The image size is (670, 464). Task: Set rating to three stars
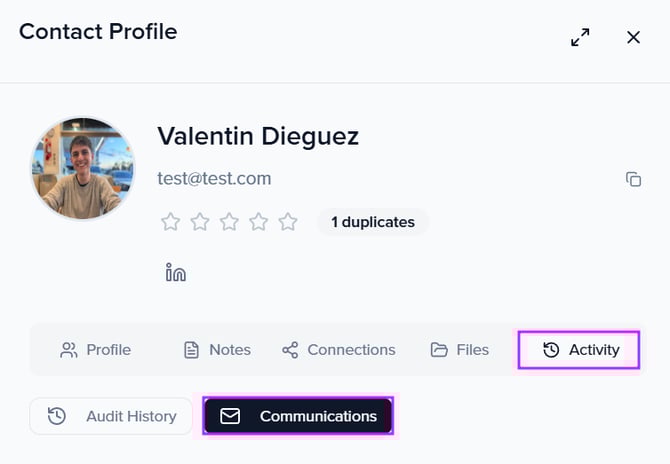(x=229, y=222)
